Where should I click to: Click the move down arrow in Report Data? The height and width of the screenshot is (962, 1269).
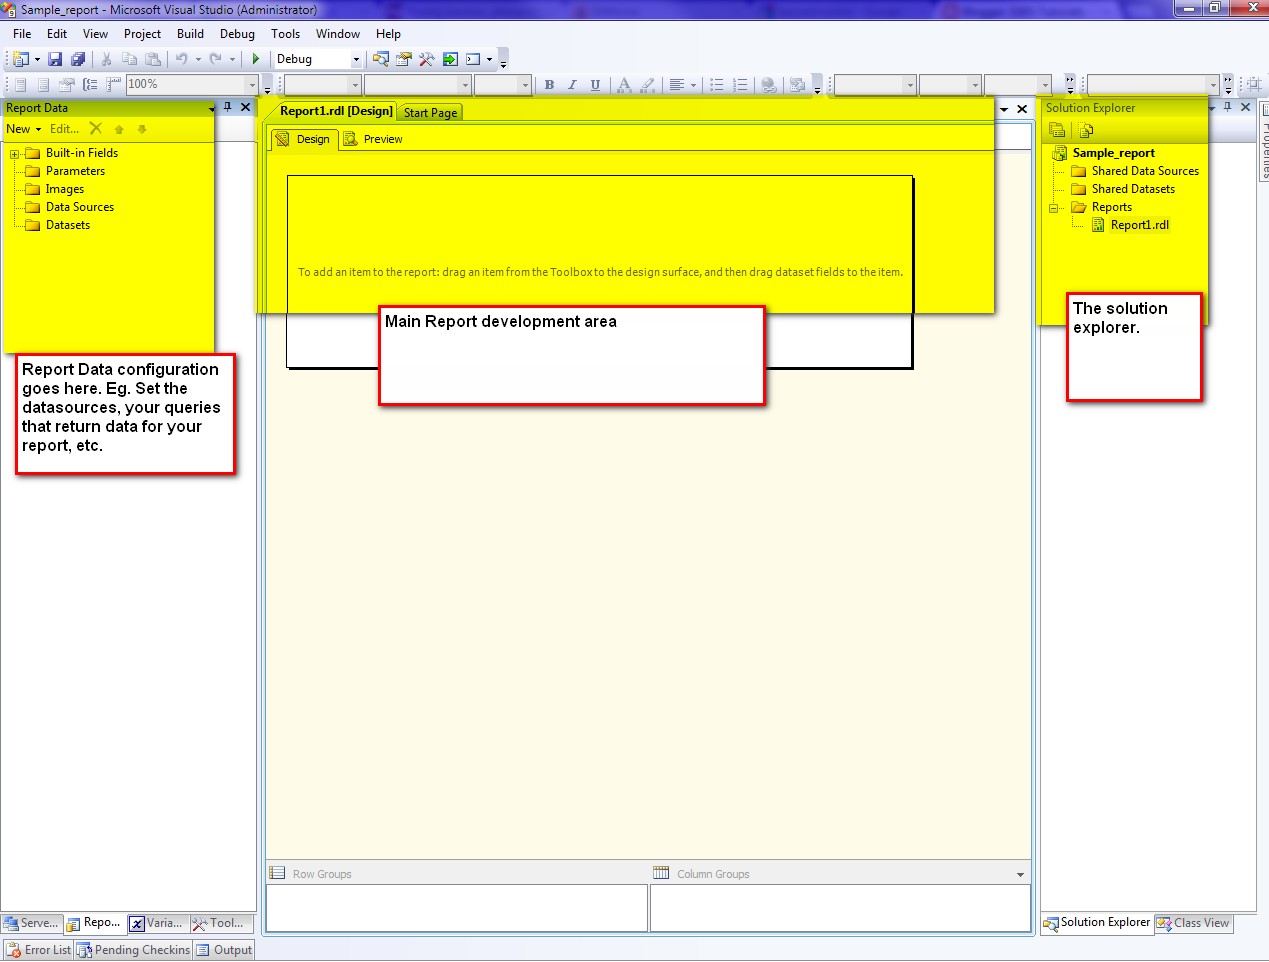tap(142, 129)
